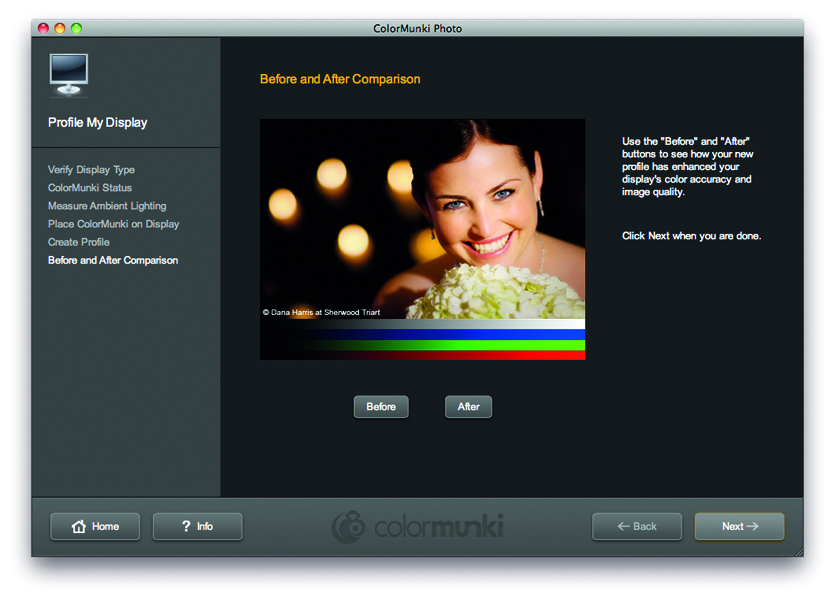Click the Profile My Display heading
This screenshot has width=835, height=600.
tap(97, 123)
